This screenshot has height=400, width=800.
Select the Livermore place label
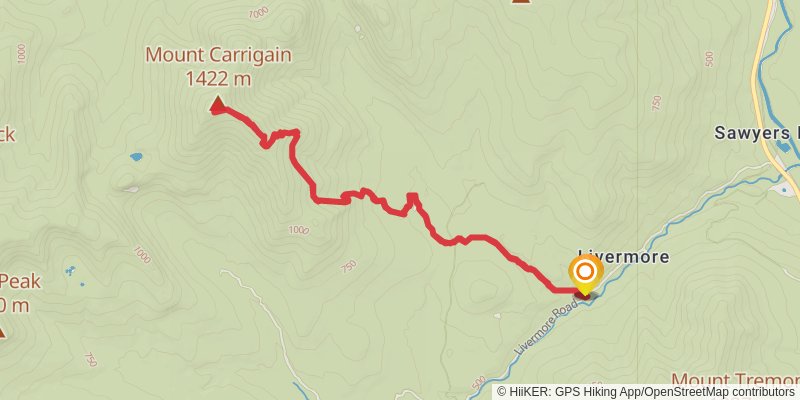(x=623, y=257)
